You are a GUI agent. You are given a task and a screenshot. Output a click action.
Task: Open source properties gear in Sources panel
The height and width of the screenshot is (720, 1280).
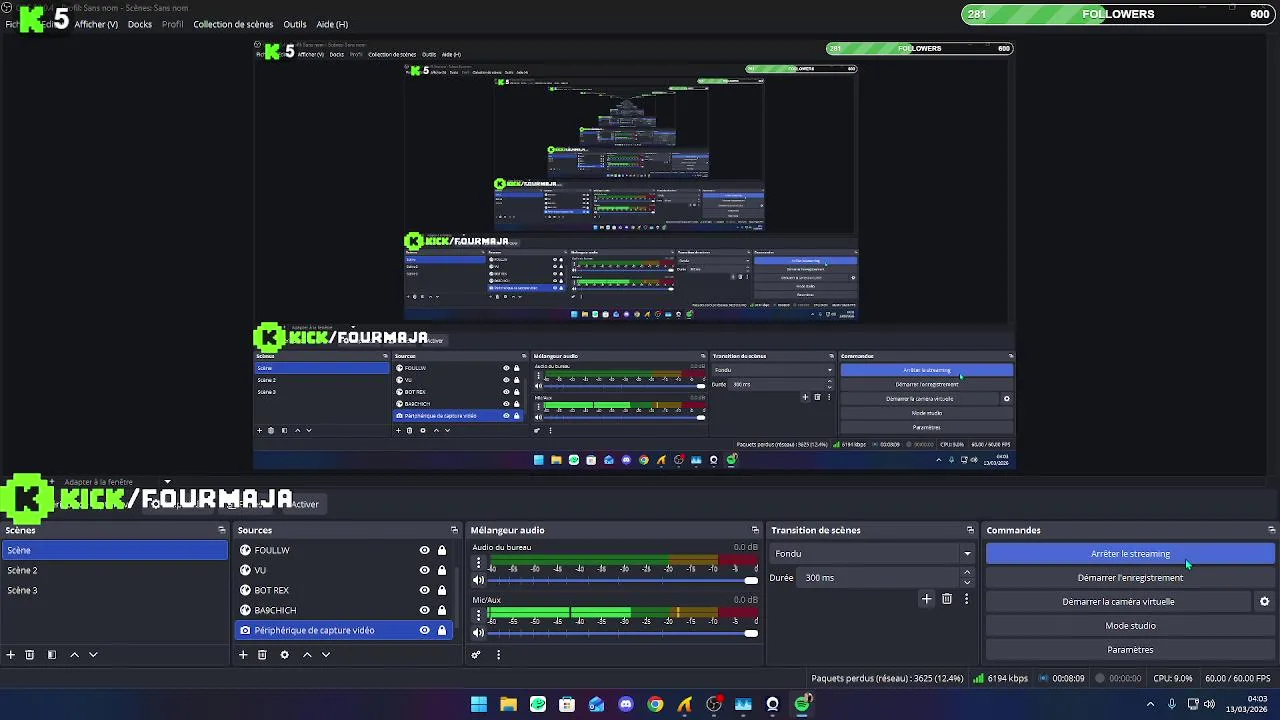tap(284, 655)
